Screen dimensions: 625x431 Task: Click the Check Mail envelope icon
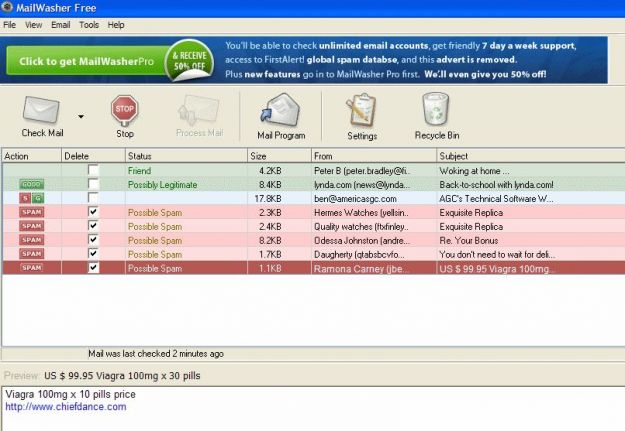(x=41, y=110)
